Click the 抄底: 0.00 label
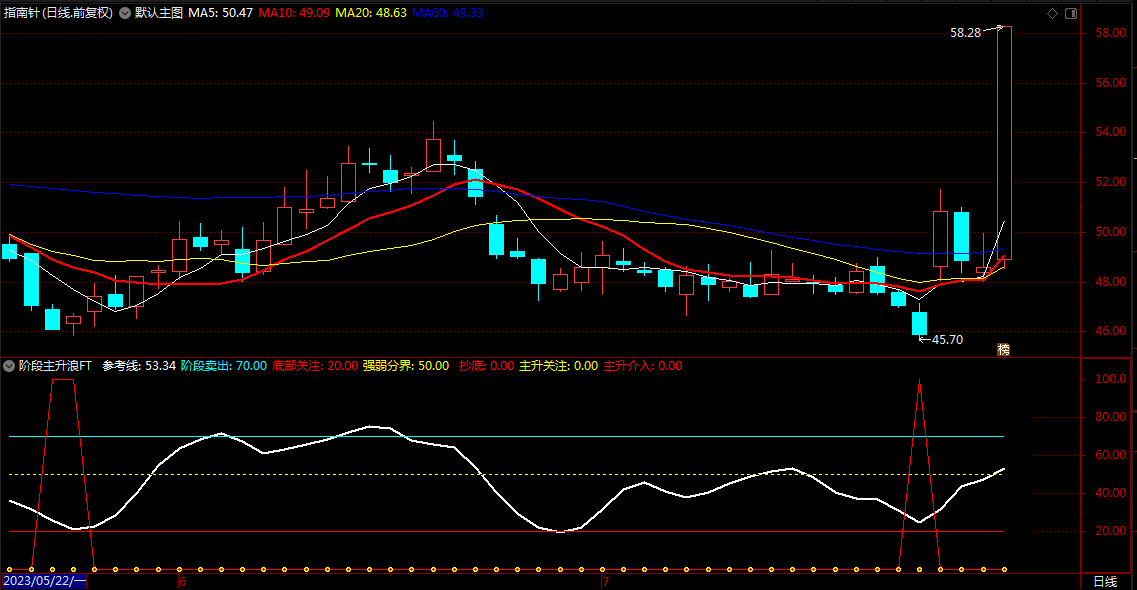 [x=486, y=366]
